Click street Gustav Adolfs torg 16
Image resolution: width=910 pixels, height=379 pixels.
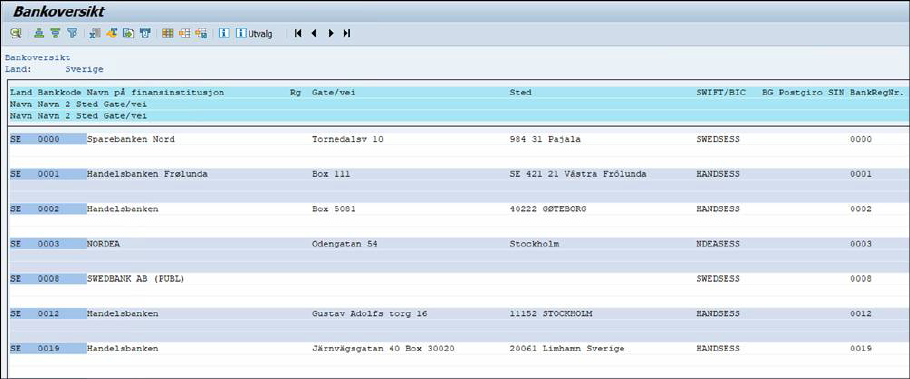click(370, 313)
